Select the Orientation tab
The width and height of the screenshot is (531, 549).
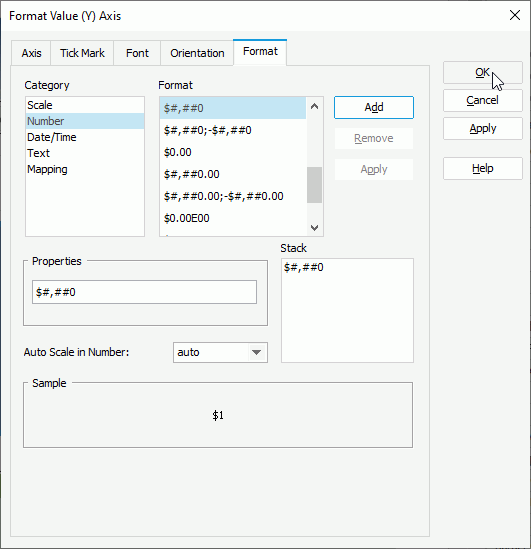pos(197,53)
